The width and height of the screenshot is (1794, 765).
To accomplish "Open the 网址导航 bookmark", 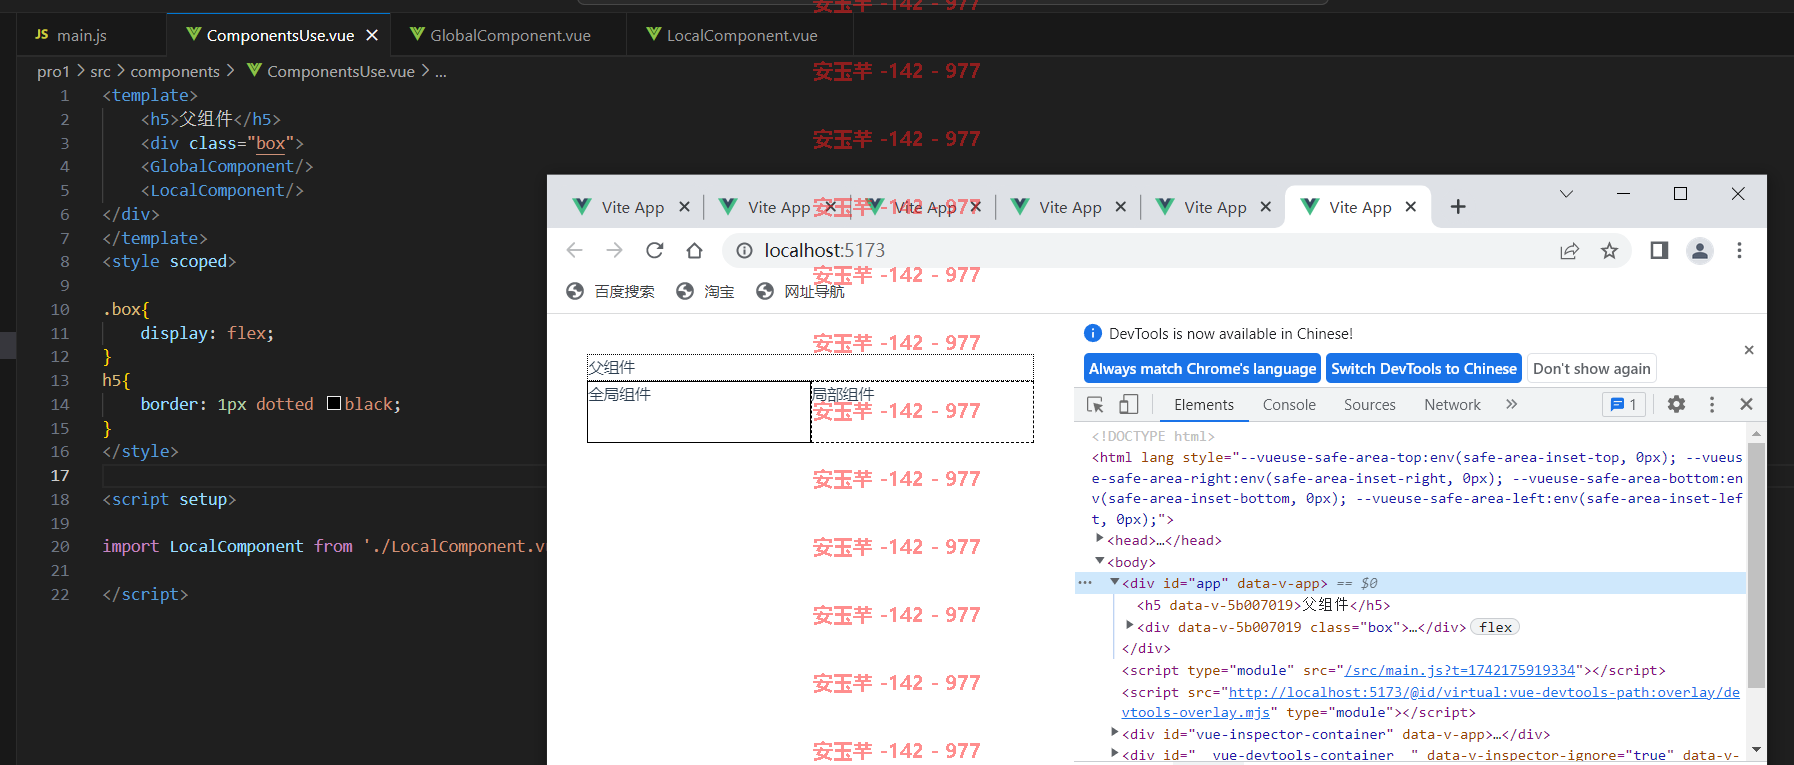I will click(x=800, y=291).
